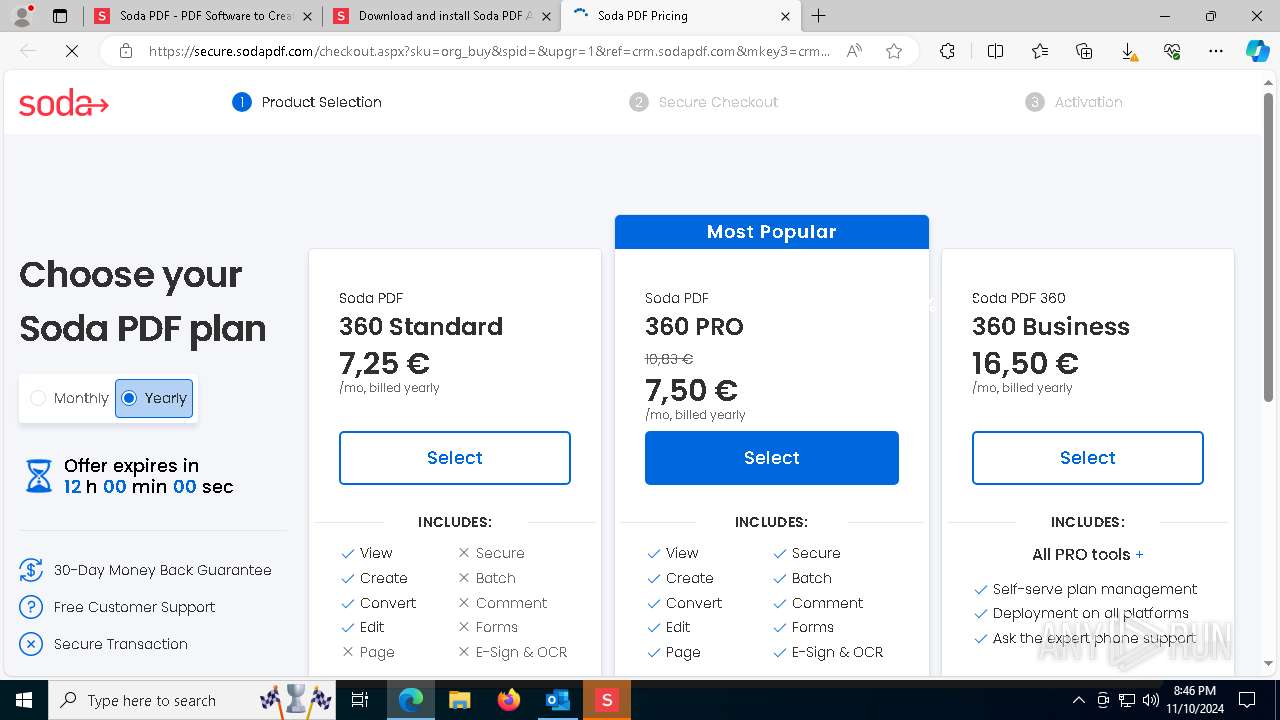This screenshot has width=1280, height=720.
Task: Click the strikethrough 10,83 € price
Action: pyautogui.click(x=669, y=359)
